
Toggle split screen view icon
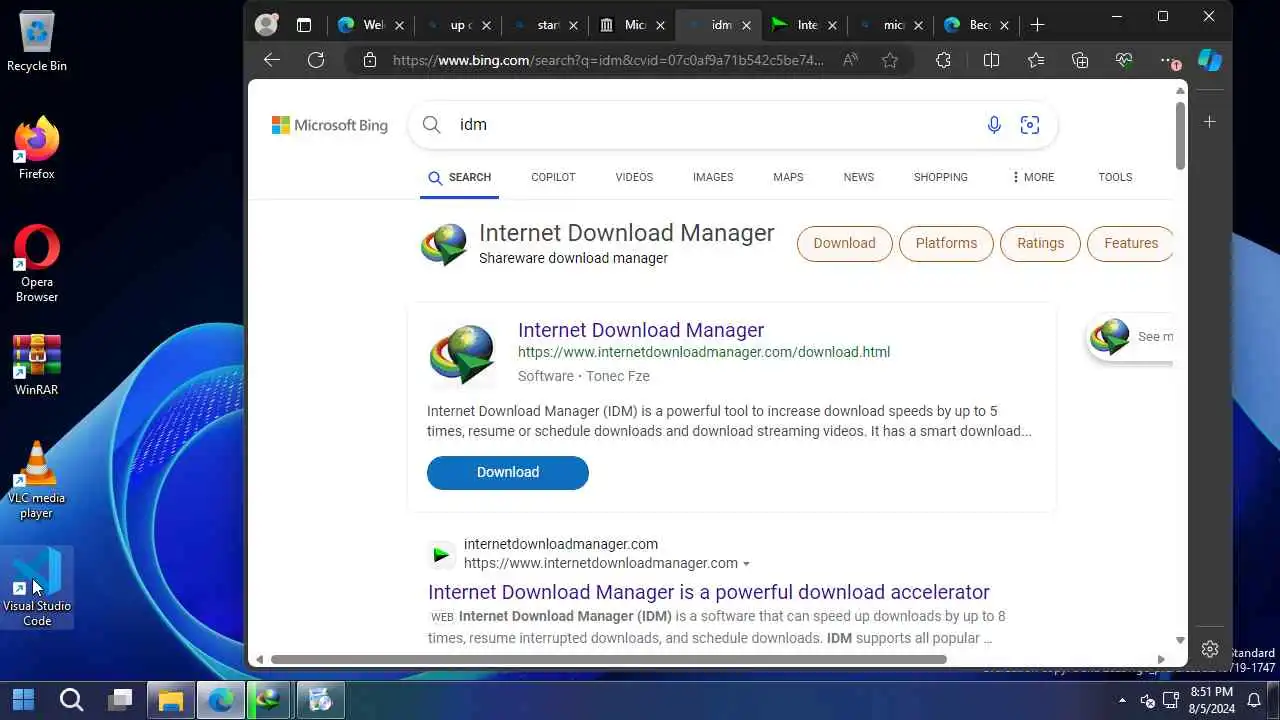[x=991, y=60]
